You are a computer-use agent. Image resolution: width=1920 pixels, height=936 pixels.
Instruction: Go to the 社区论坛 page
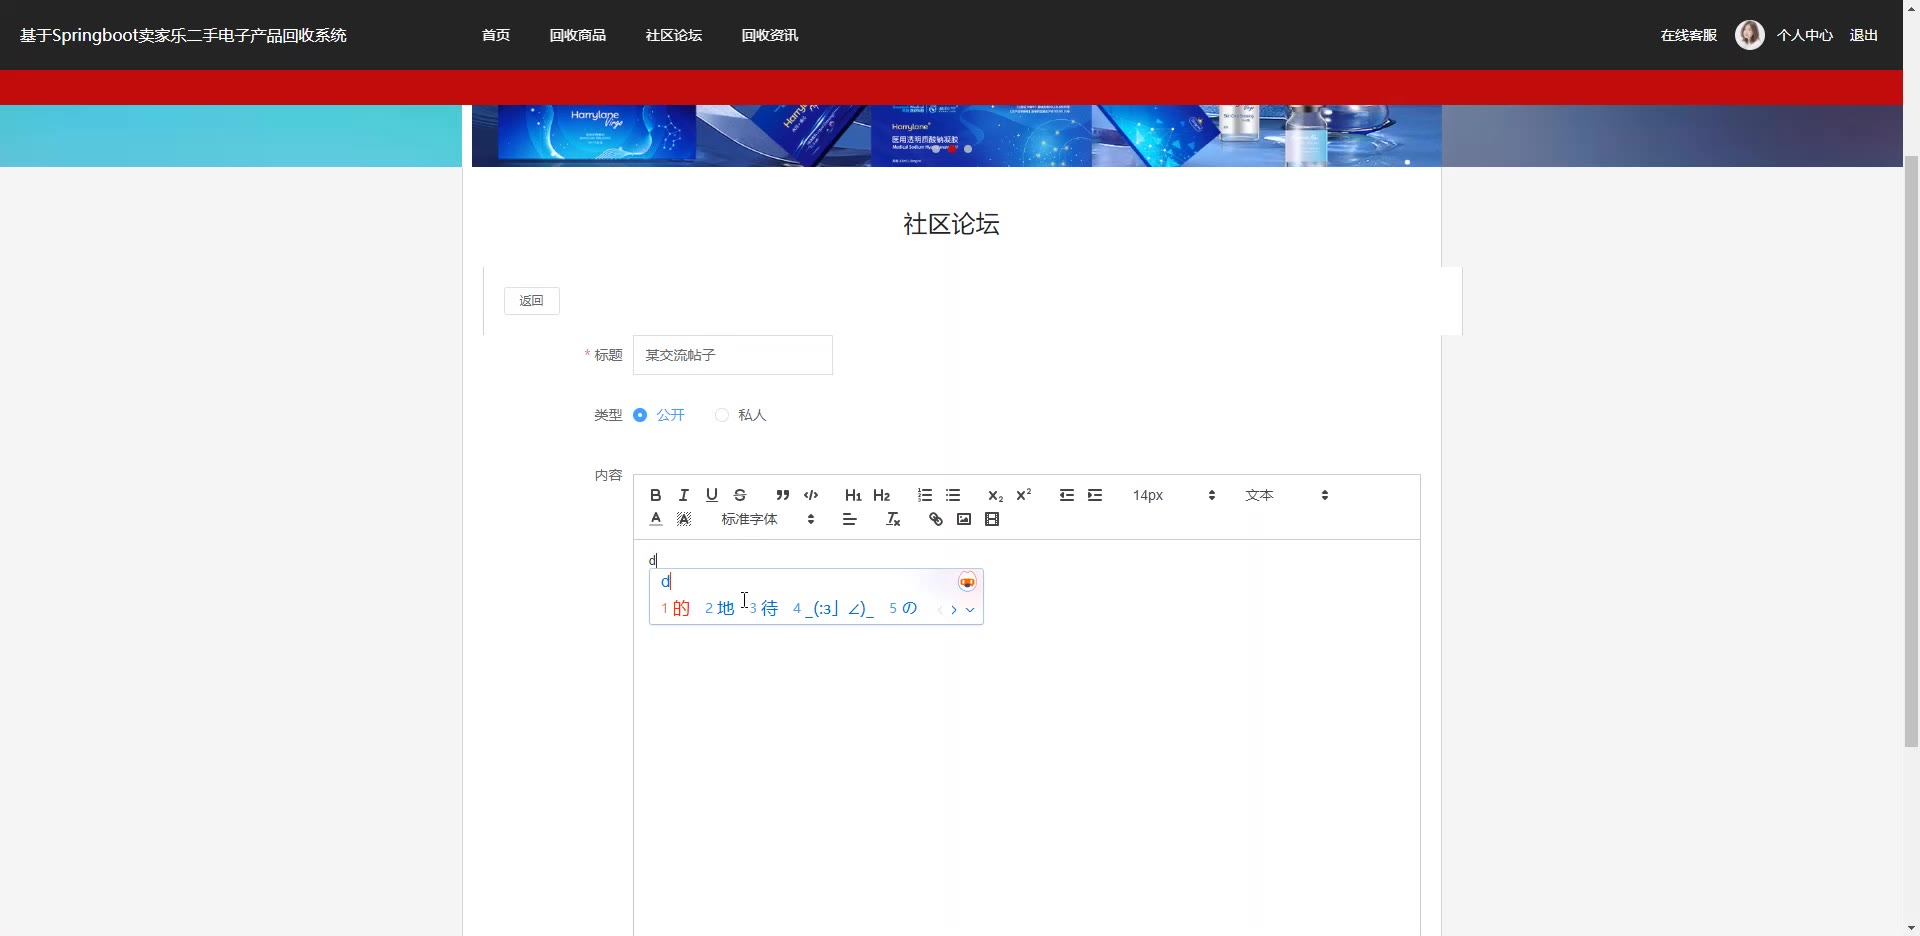click(x=673, y=35)
